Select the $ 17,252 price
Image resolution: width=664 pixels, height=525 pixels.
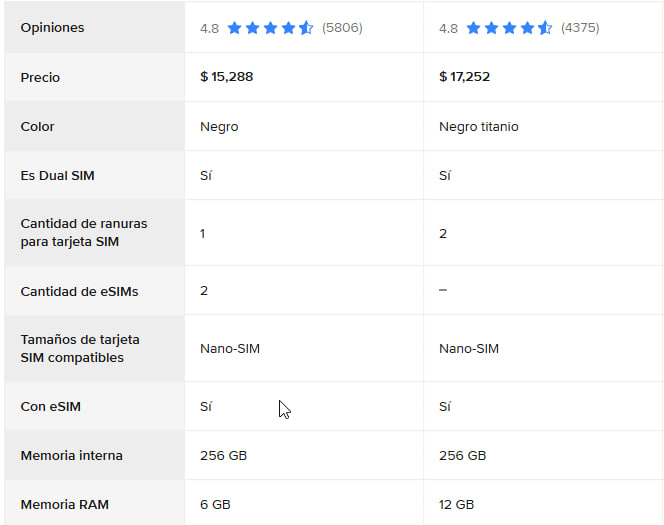coord(465,77)
